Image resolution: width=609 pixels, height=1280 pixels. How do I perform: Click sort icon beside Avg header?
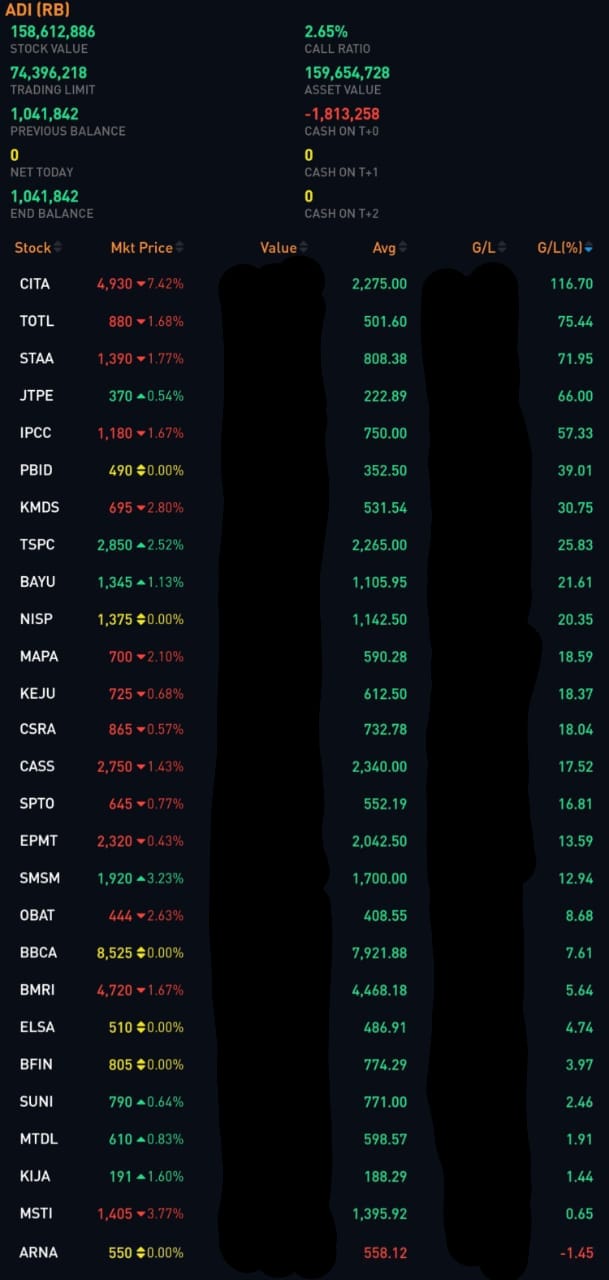(x=402, y=247)
